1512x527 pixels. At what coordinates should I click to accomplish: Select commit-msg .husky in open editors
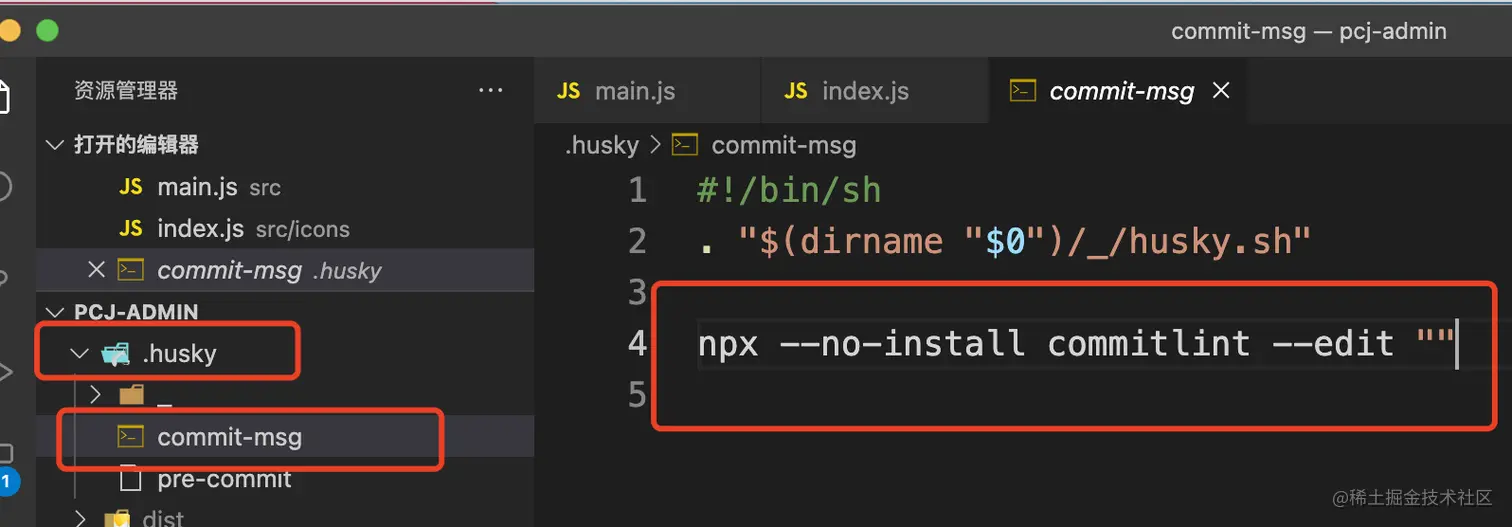point(285,270)
